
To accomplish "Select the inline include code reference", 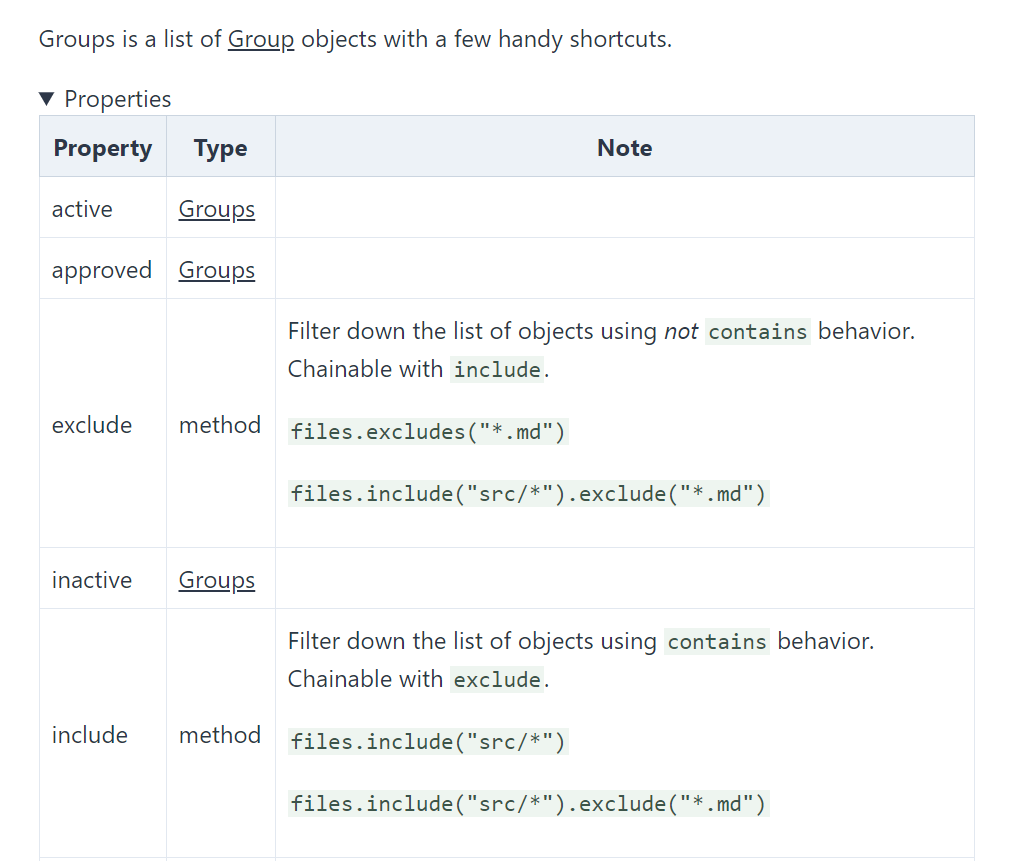I will tap(497, 369).
